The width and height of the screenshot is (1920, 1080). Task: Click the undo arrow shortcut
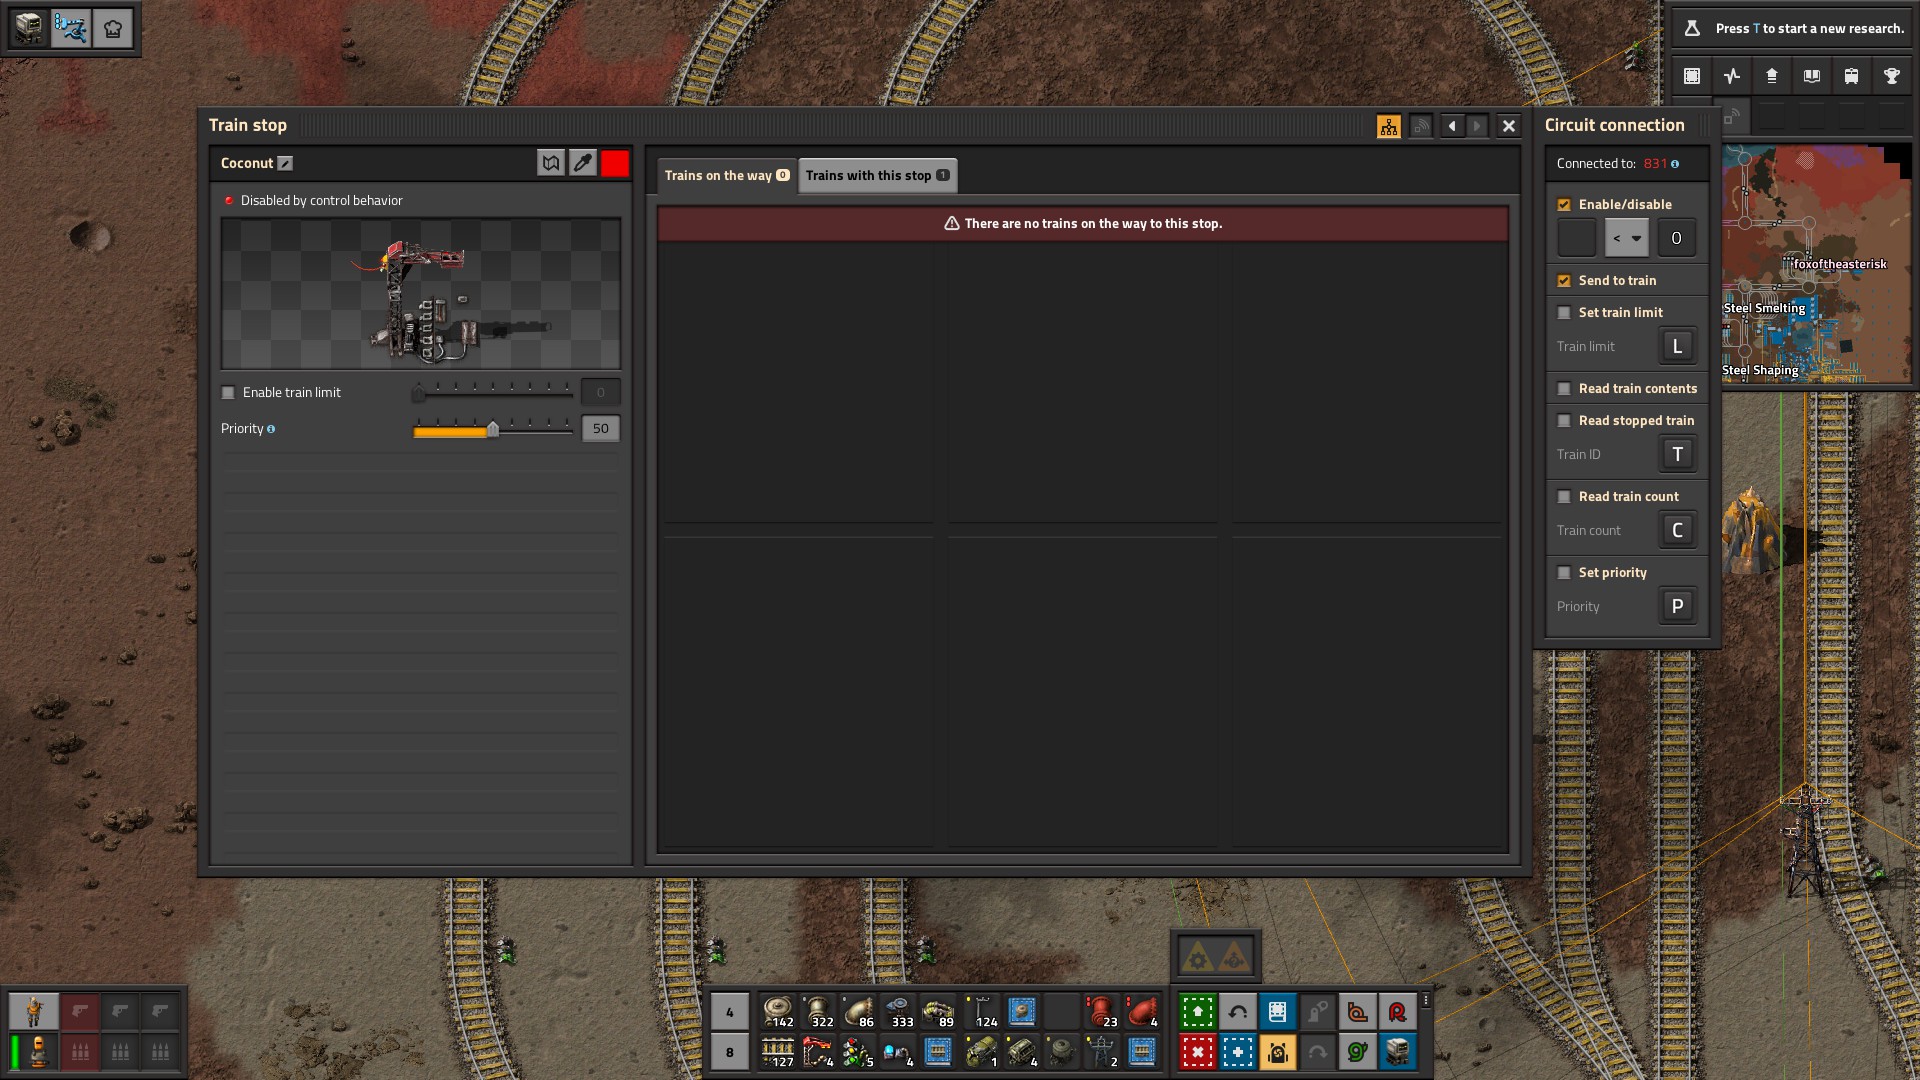pos(1238,1012)
